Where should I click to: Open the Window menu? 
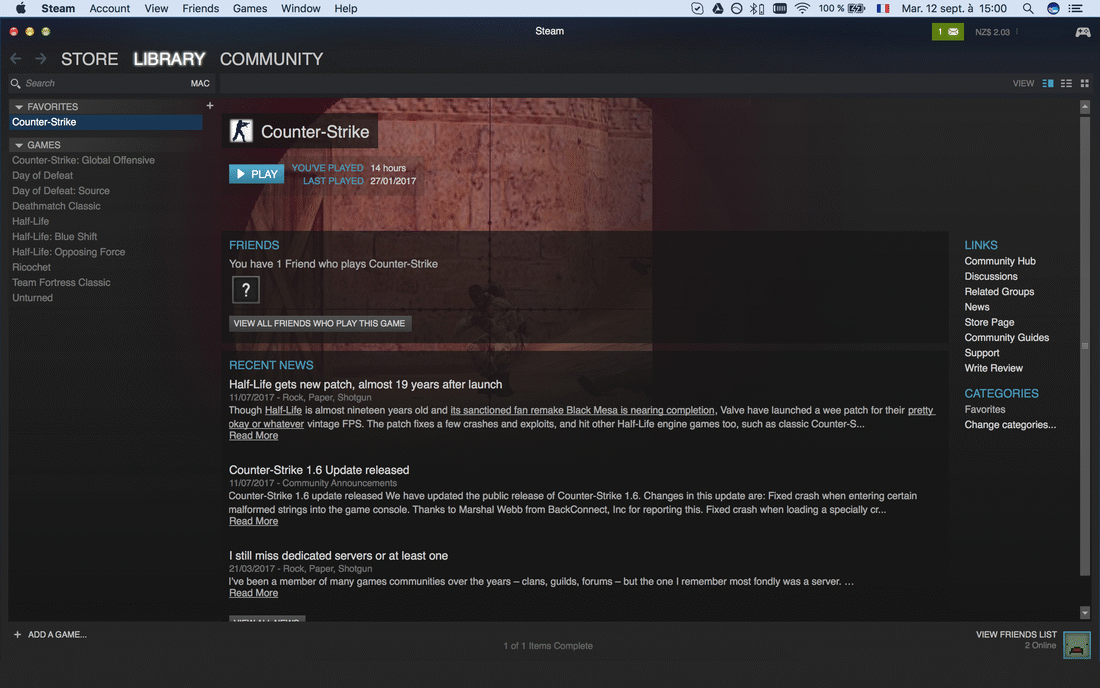click(300, 8)
